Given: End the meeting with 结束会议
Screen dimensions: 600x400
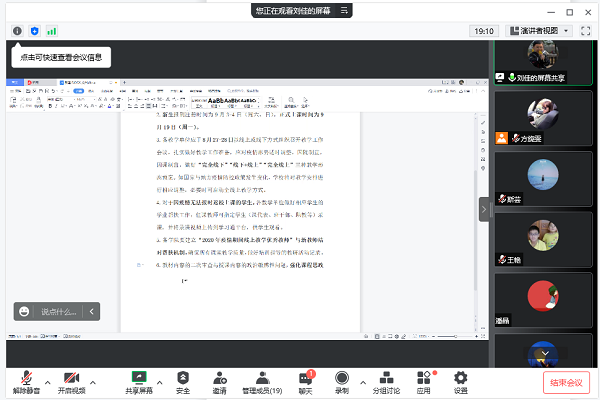Looking at the screenshot, I should point(566,382).
